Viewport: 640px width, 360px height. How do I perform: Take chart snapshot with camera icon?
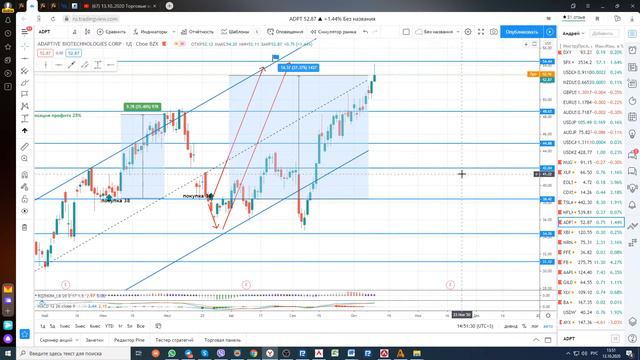[493, 32]
